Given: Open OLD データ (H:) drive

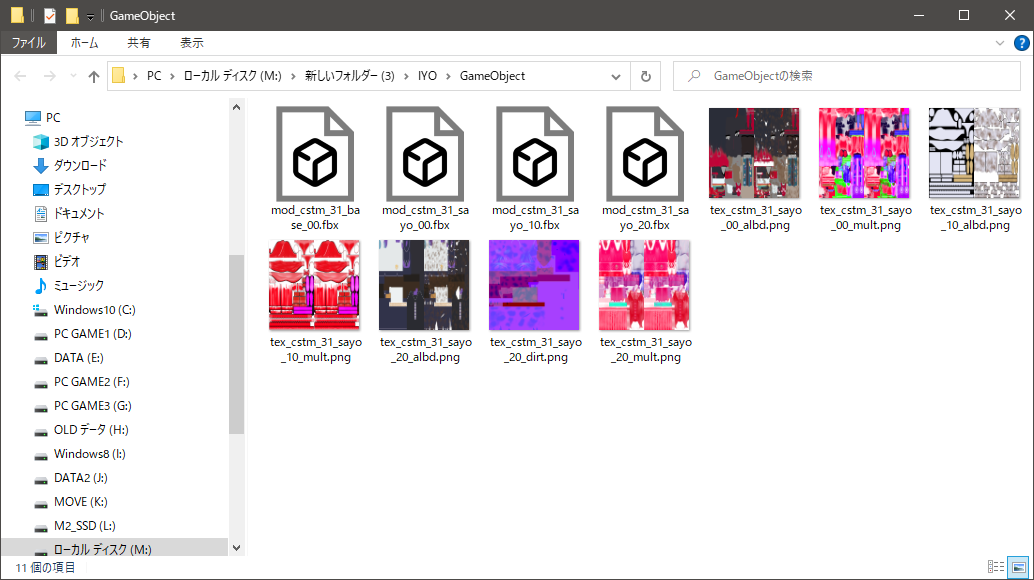Looking at the screenshot, I should point(91,430).
